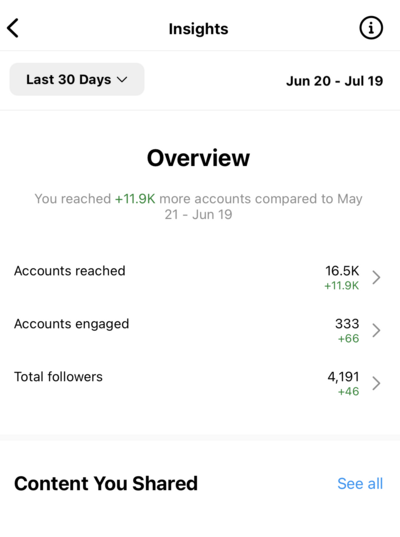The height and width of the screenshot is (537, 400).
Task: Click the +46 followers change figure
Action: [348, 391]
